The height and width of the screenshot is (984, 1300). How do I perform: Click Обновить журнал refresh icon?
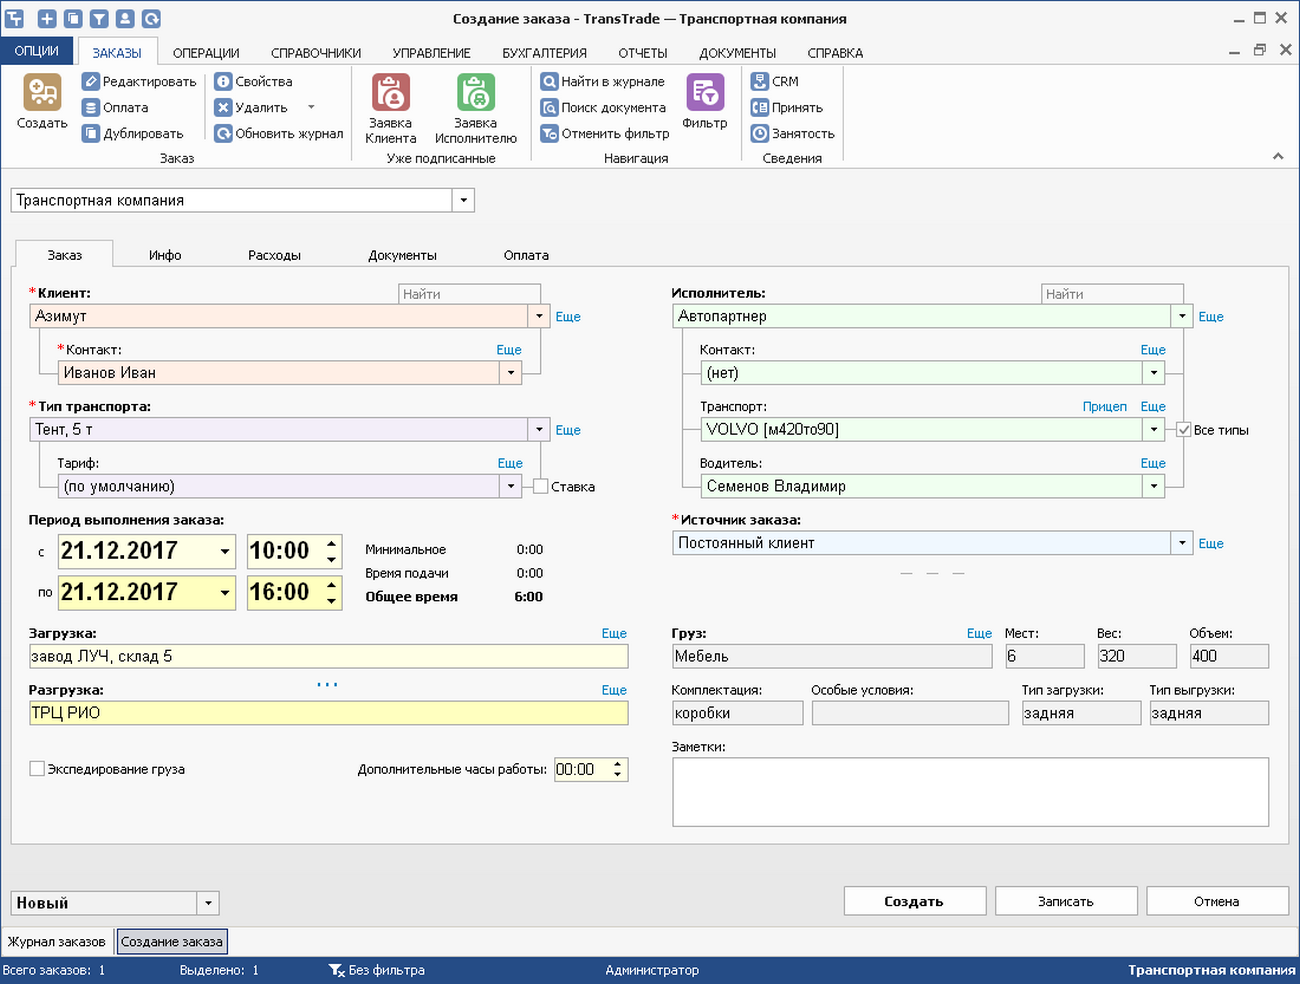click(224, 133)
